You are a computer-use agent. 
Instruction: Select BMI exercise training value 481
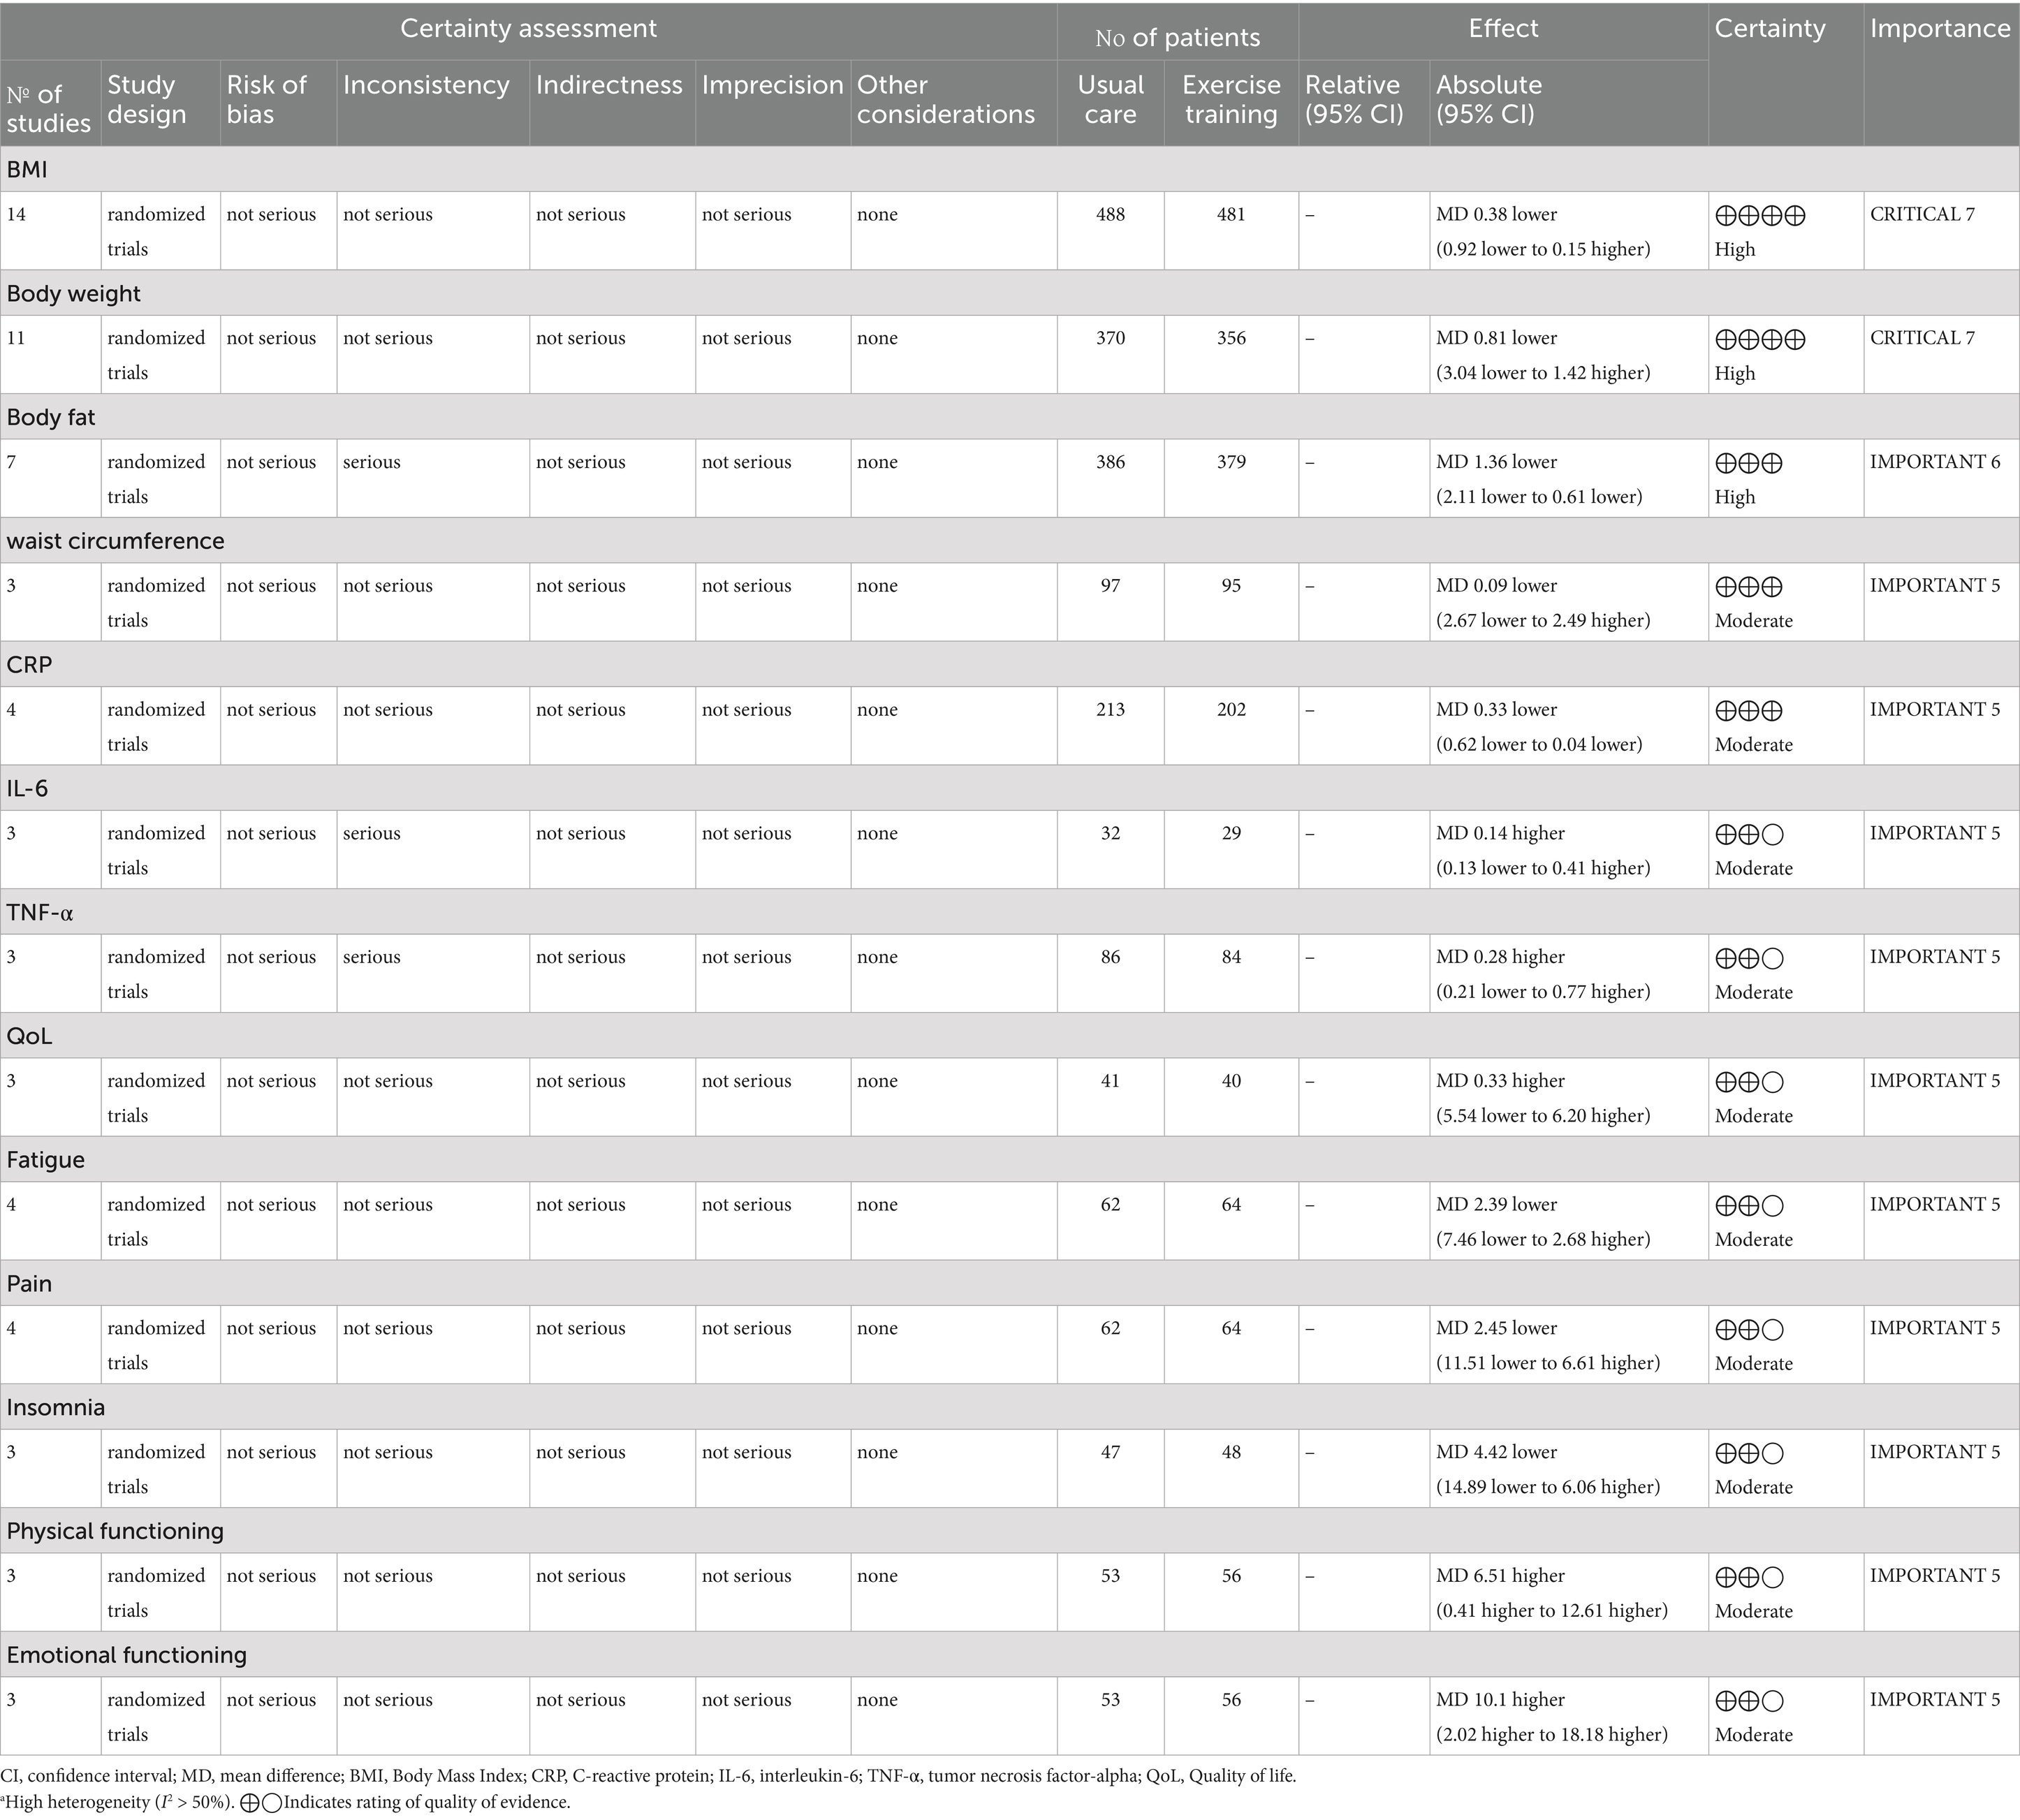(1231, 214)
